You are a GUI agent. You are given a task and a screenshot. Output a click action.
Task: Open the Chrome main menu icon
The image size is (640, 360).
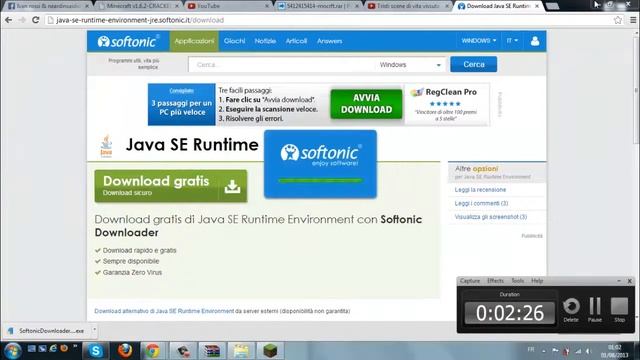[633, 20]
